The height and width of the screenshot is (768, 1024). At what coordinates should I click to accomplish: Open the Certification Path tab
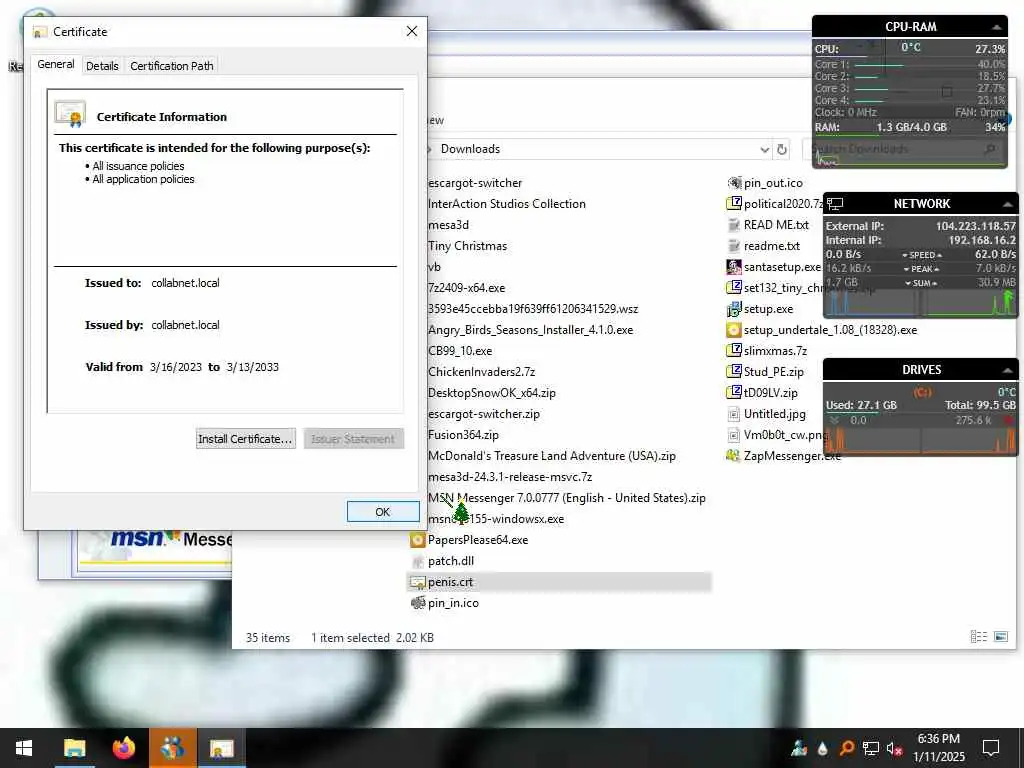point(172,66)
